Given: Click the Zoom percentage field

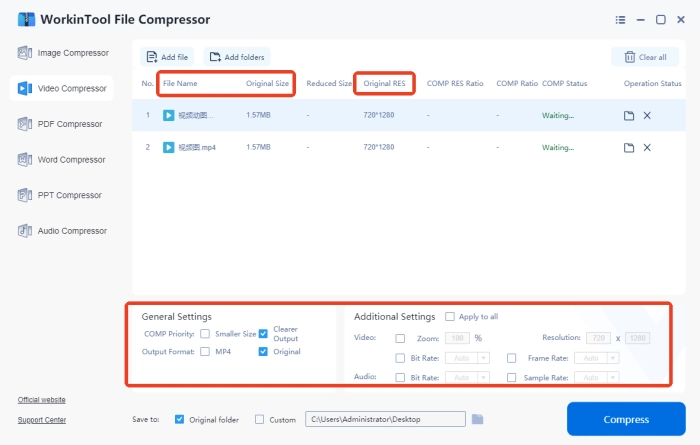Looking at the screenshot, I should [x=456, y=338].
